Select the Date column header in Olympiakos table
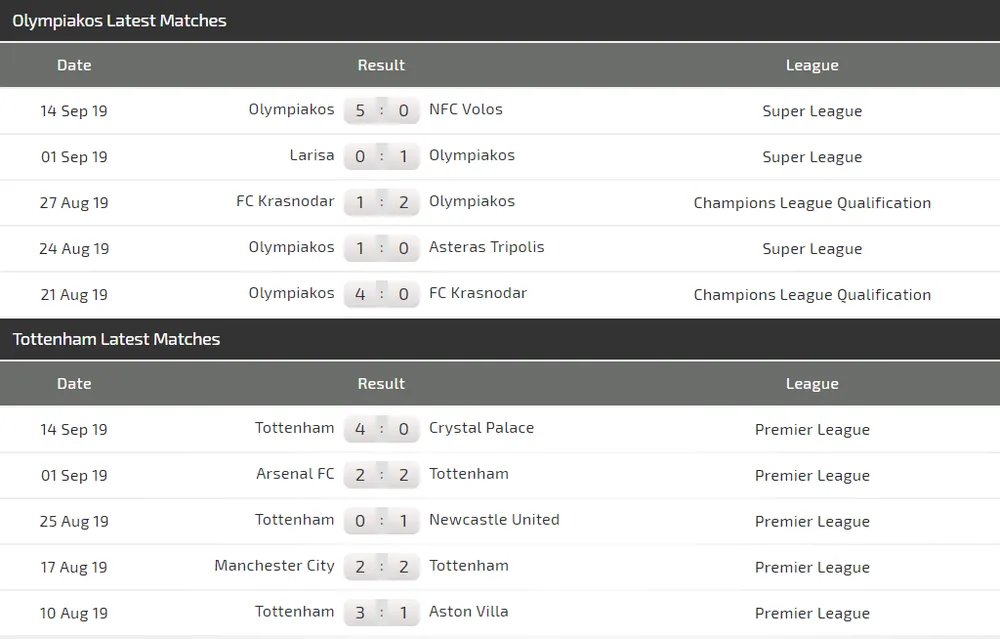The height and width of the screenshot is (639, 1000). pyautogui.click(x=74, y=65)
